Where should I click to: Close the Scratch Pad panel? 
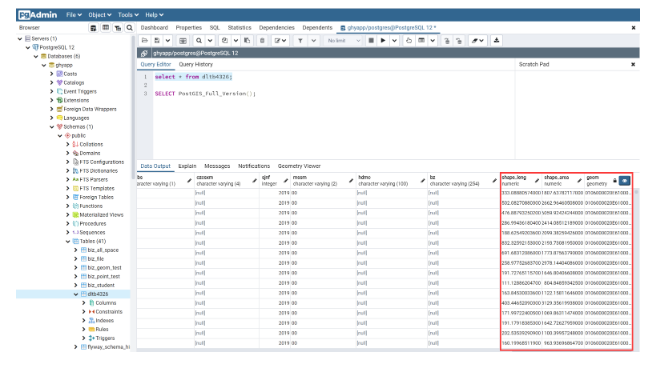[x=633, y=64]
